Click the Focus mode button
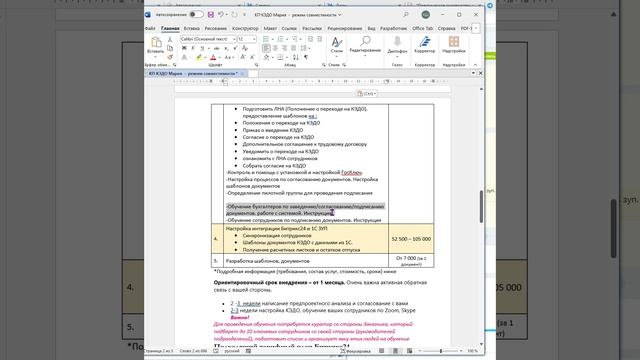This screenshot has height=360, width=640. (356, 351)
